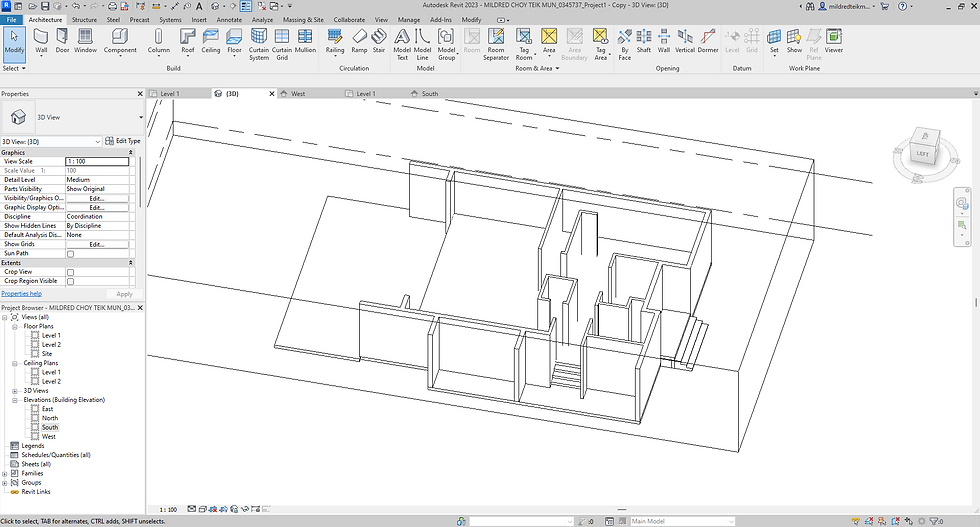Open the work plane Viewer
Screen dimensions: 980x527
click(833, 41)
